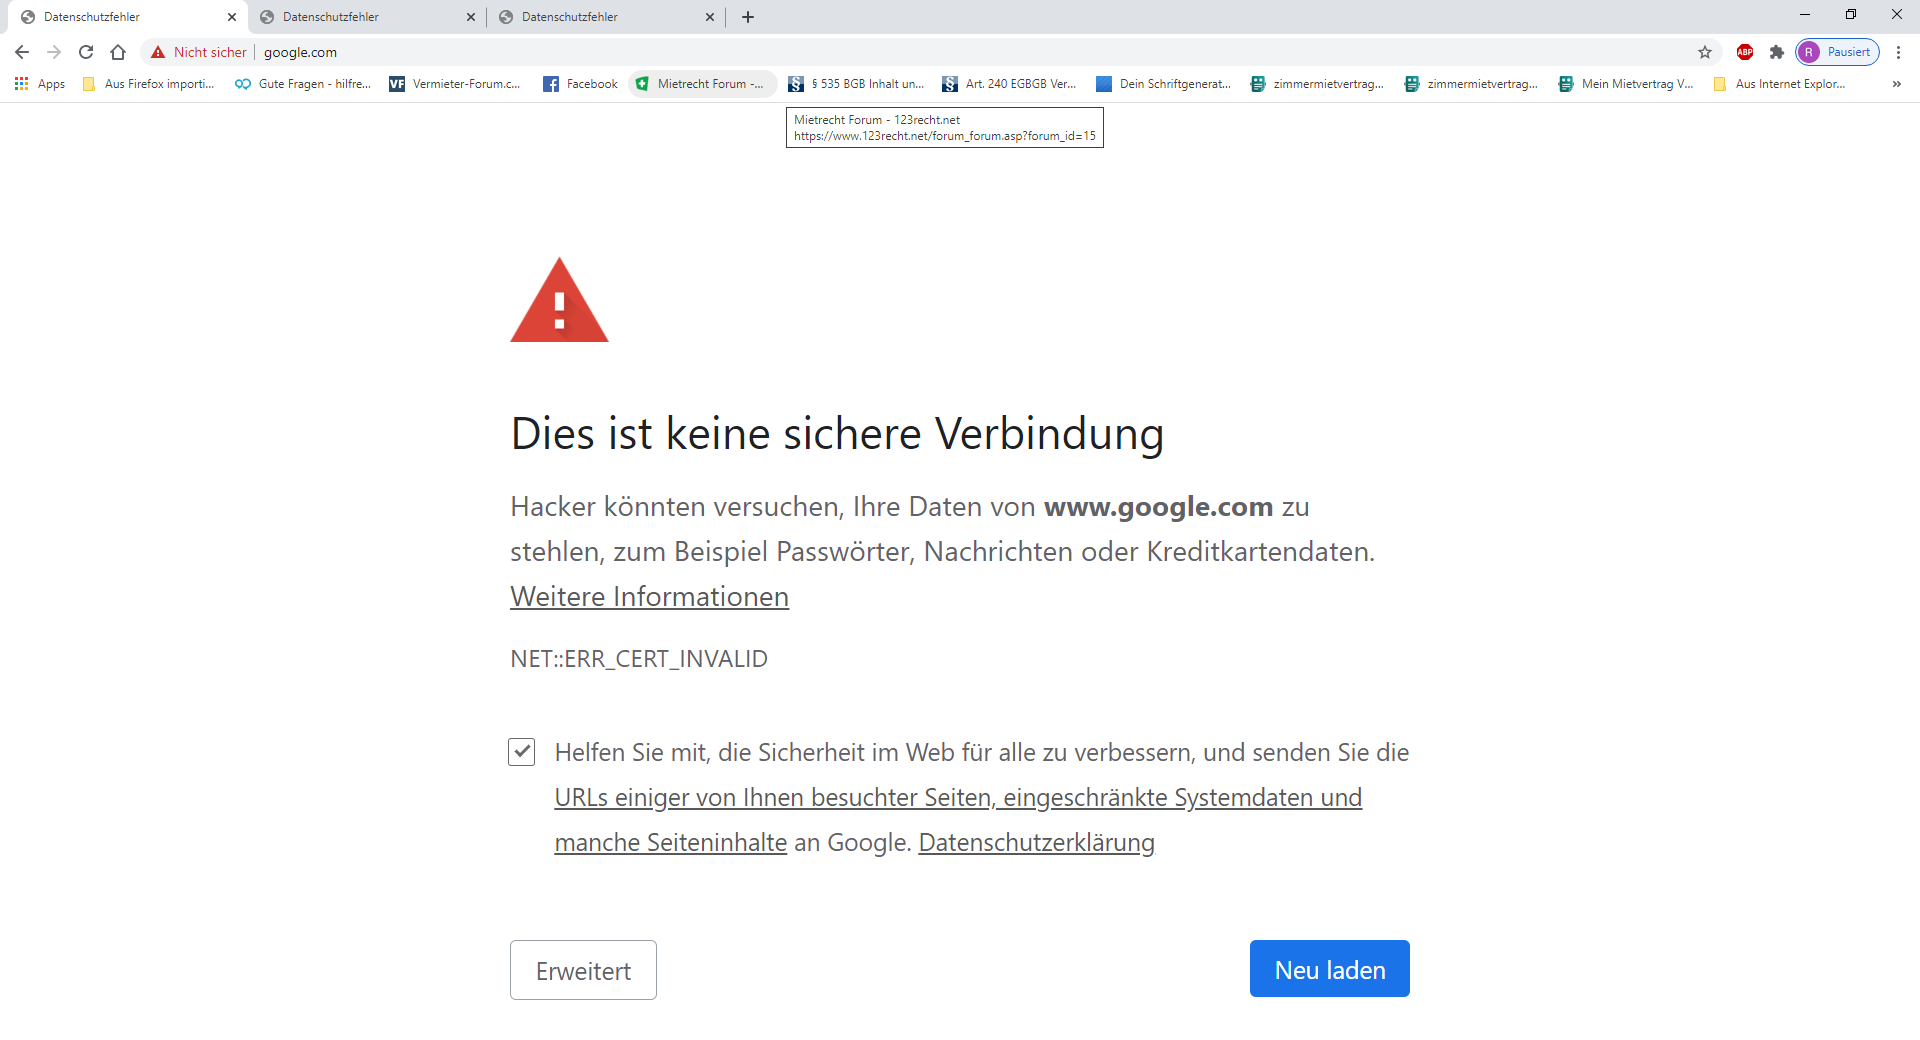Click the NET::ERR_CERT_INVALID error code
This screenshot has width=1920, height=1040.
click(639, 659)
